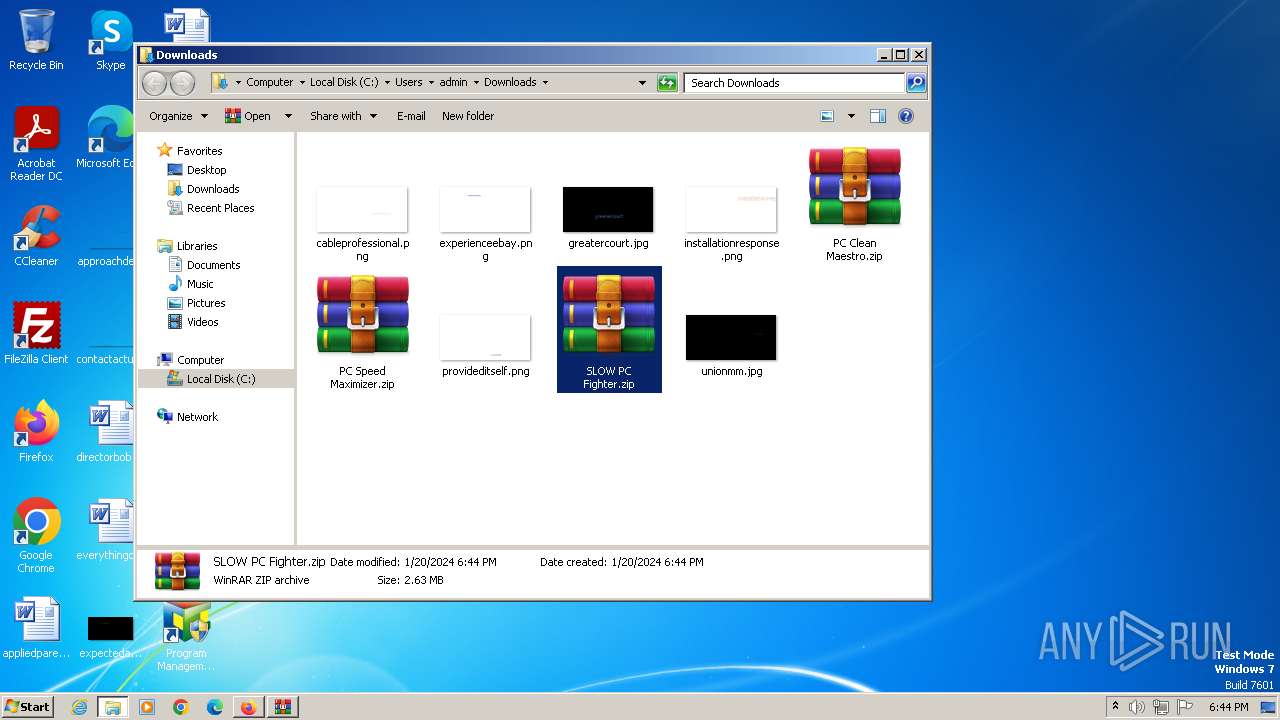Expand the Open button dropdown arrow

pyautogui.click(x=288, y=116)
